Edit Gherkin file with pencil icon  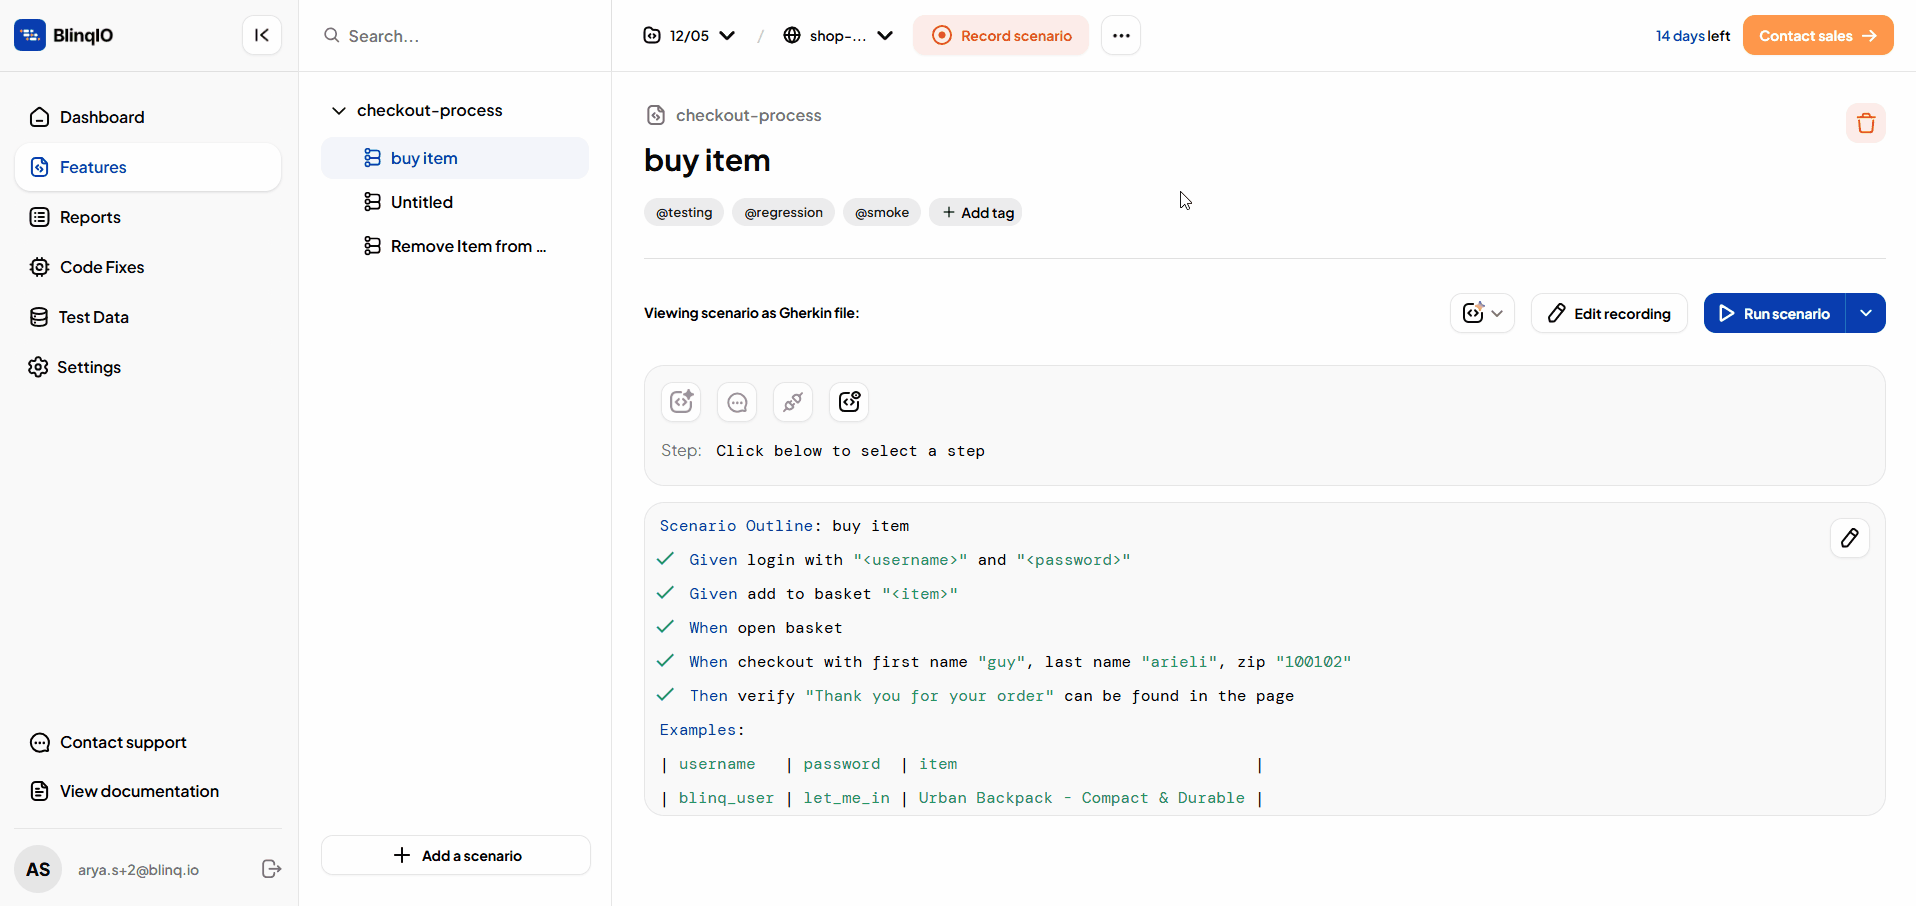(x=1849, y=538)
